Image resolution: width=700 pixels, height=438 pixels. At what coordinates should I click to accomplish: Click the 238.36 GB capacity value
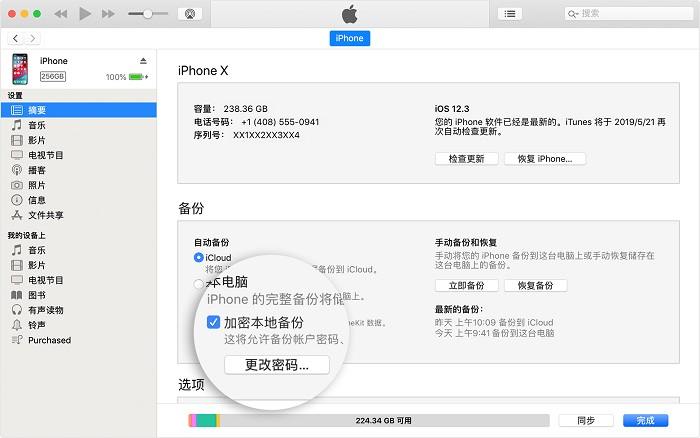[246, 109]
